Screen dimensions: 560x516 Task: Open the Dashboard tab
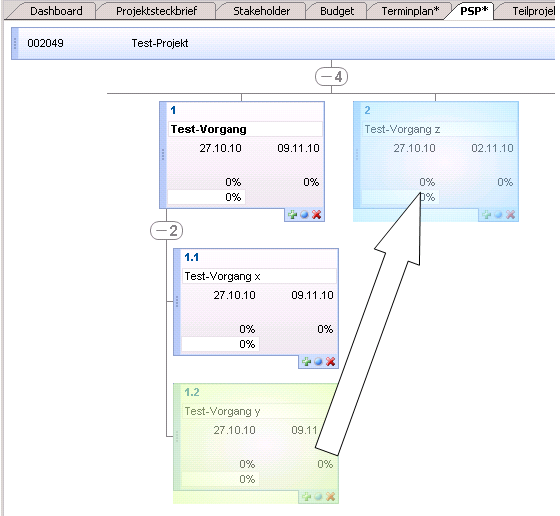click(x=56, y=11)
